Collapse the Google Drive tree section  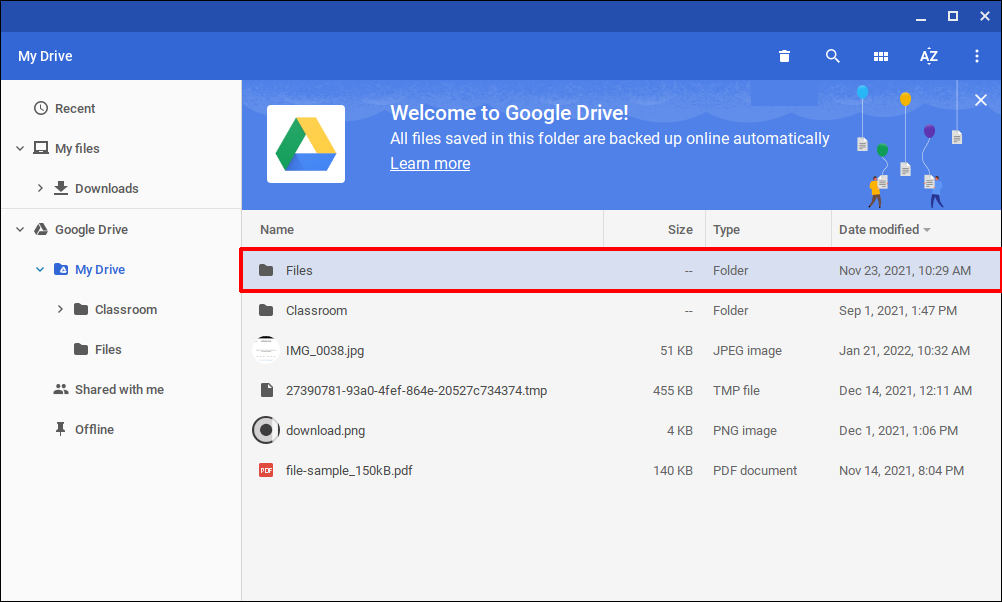pos(20,229)
